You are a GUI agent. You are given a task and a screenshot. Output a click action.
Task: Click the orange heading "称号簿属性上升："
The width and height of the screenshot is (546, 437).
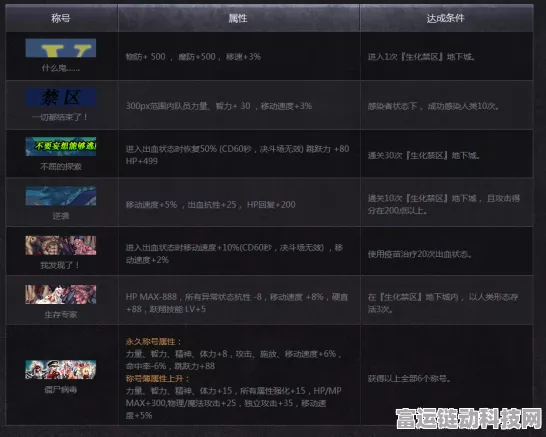pos(158,379)
